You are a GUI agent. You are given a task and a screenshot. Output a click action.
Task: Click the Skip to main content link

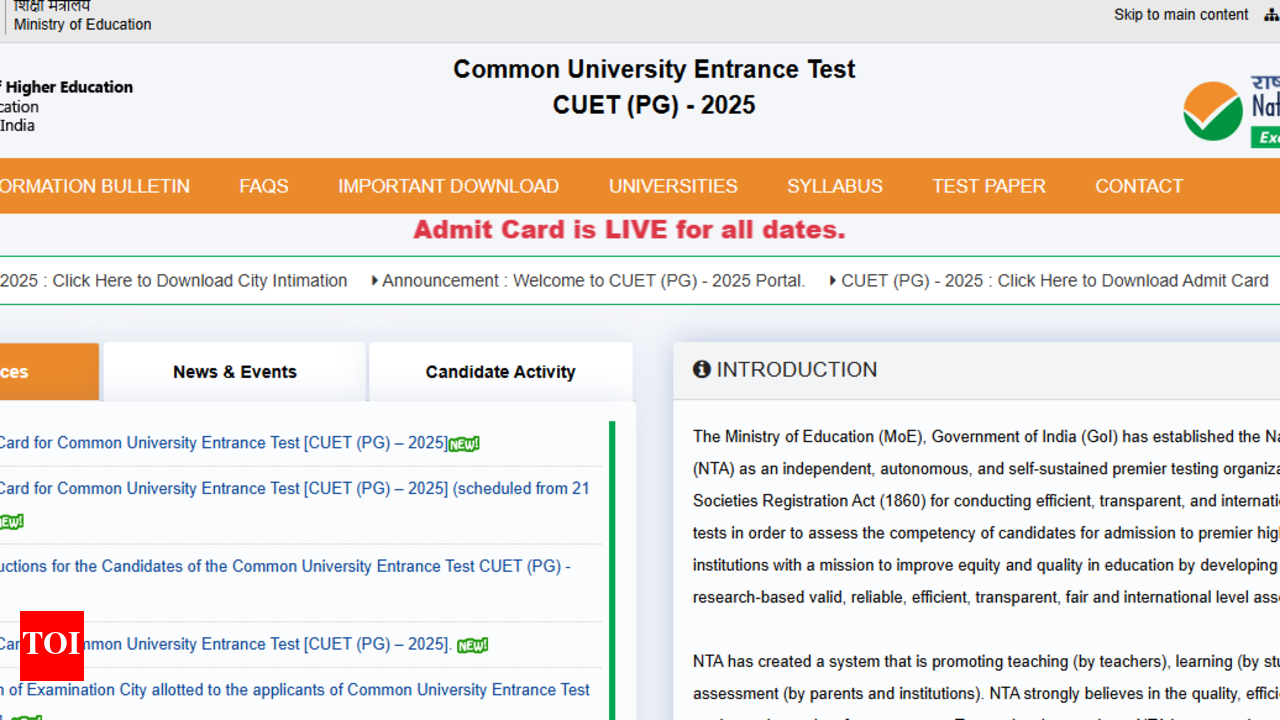coord(1181,15)
